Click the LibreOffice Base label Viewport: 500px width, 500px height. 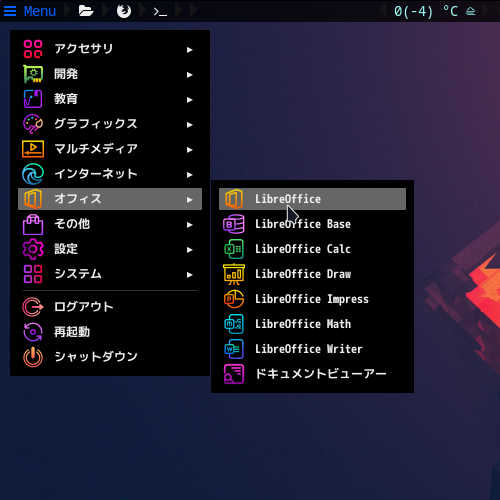pos(303,224)
